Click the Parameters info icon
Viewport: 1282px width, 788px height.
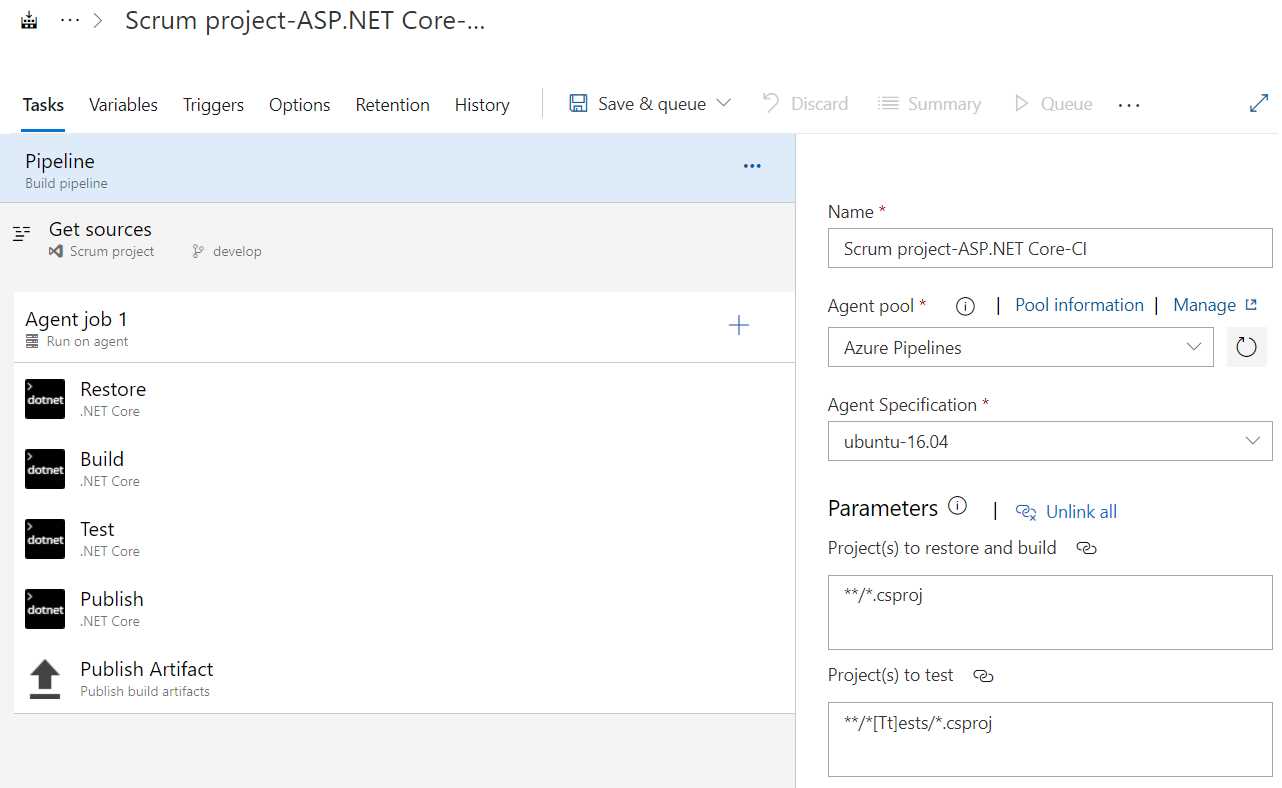point(957,505)
